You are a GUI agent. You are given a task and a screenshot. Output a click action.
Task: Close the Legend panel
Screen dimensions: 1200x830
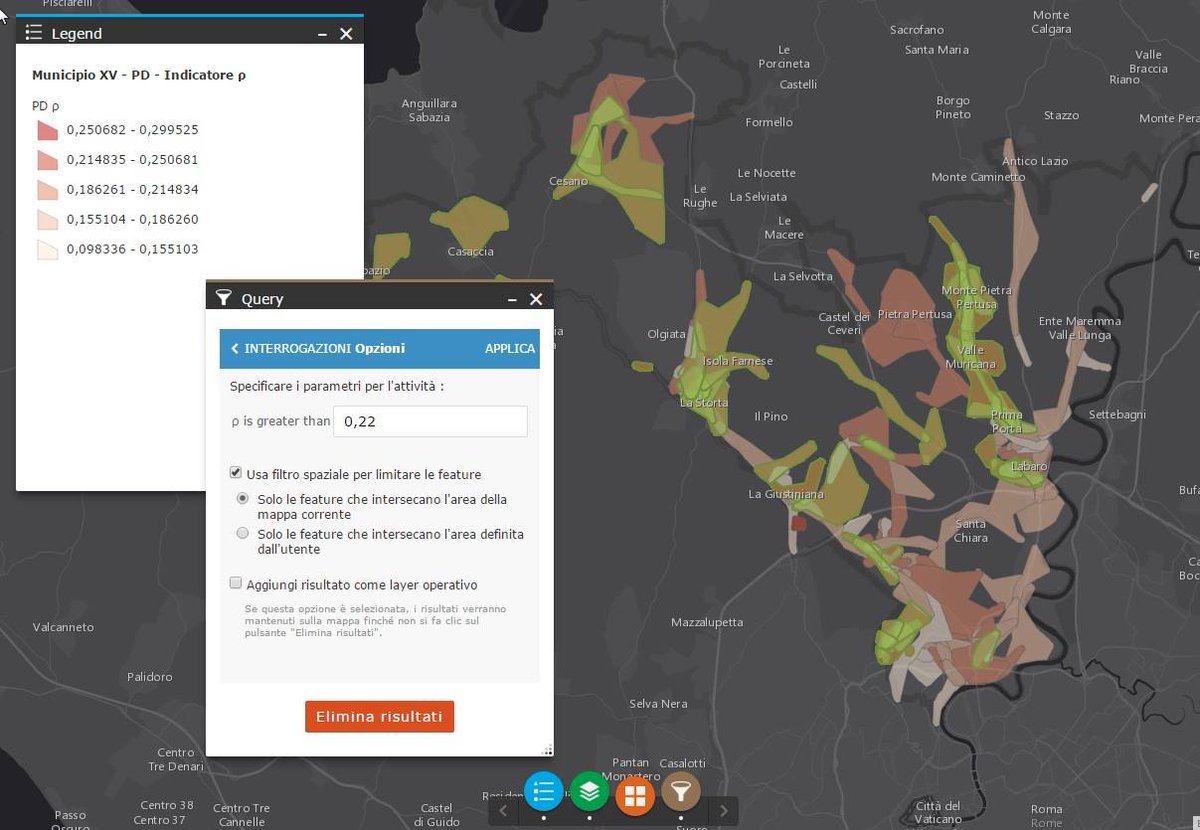(x=346, y=34)
